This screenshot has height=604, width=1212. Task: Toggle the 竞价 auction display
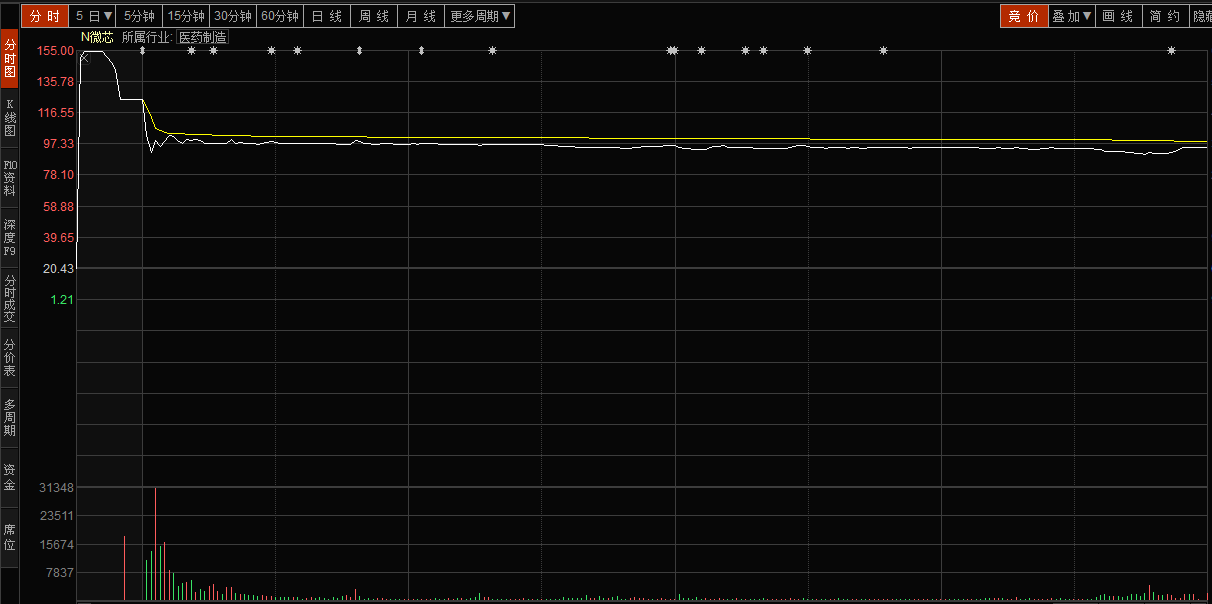pos(1024,16)
